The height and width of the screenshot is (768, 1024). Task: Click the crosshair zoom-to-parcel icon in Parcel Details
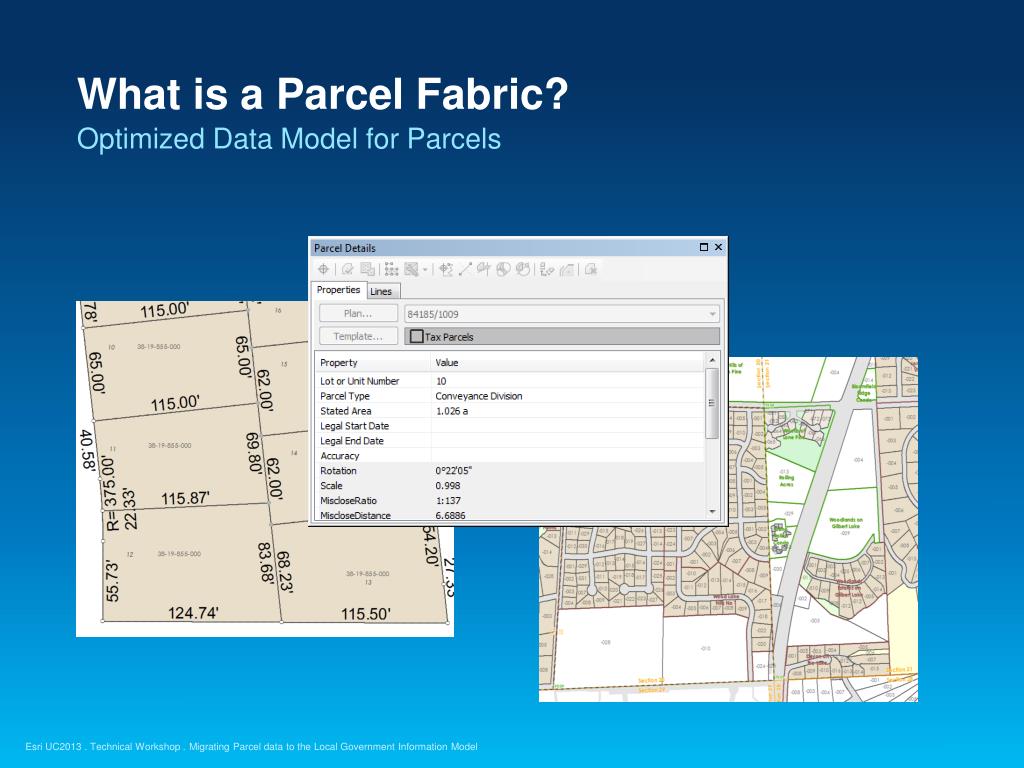point(323,269)
